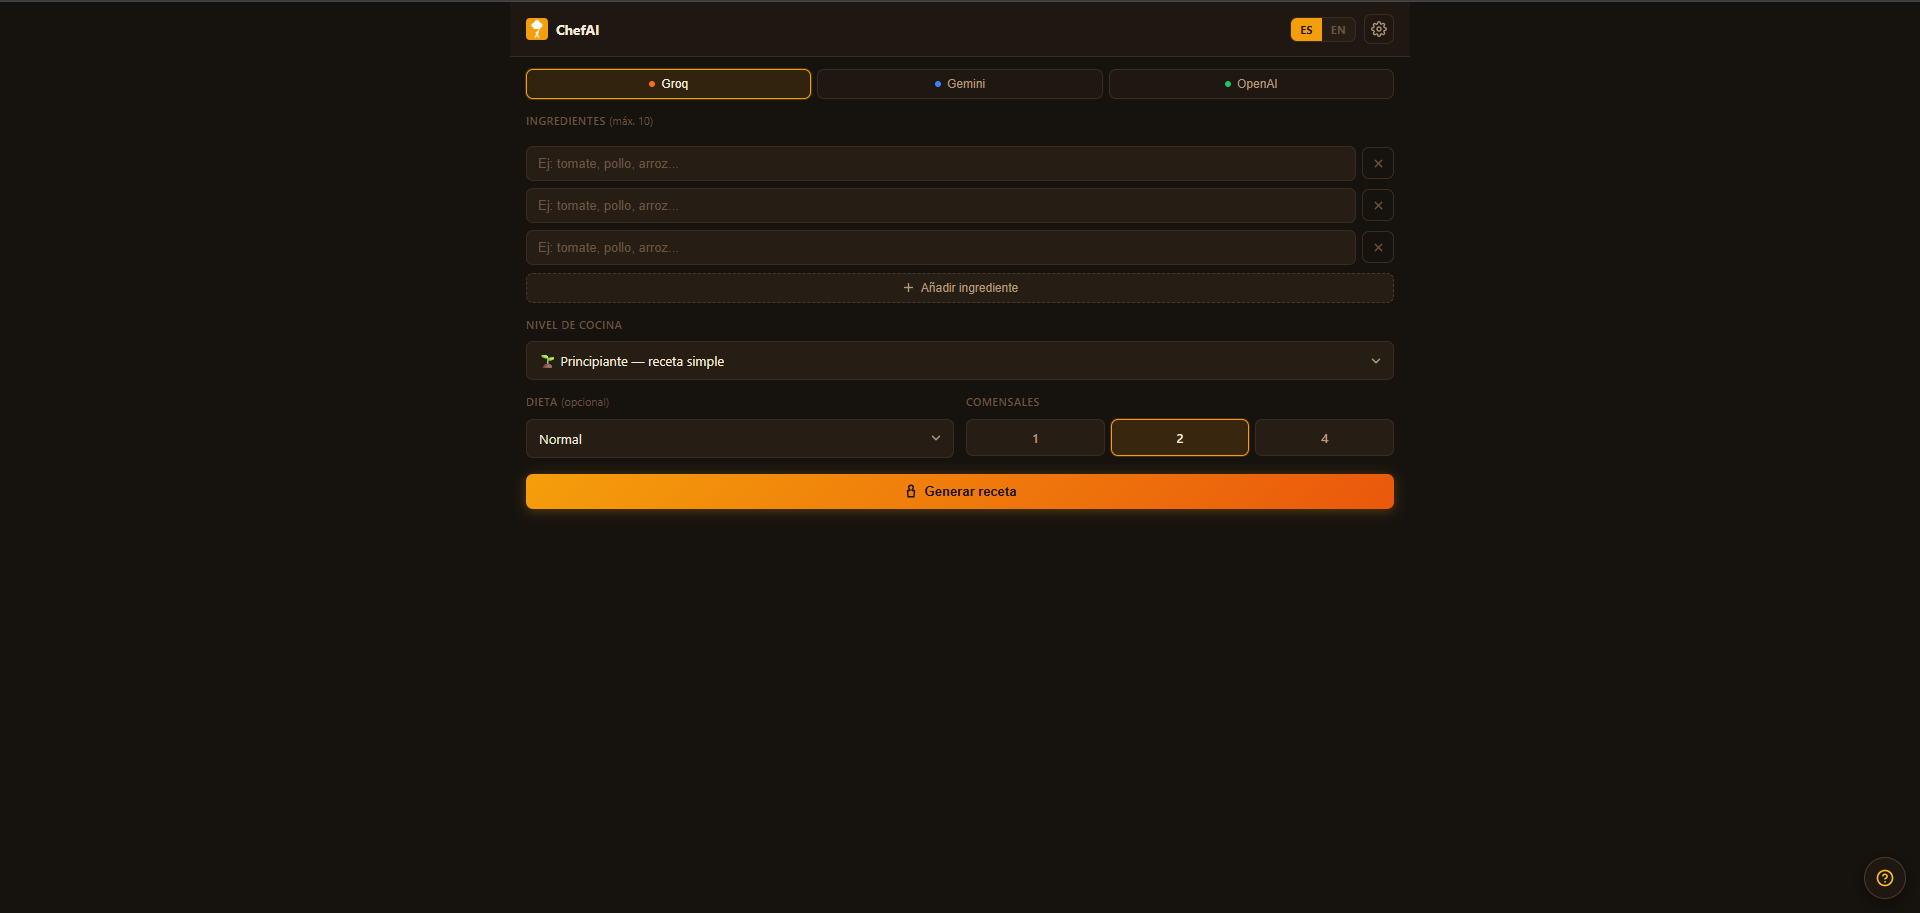The height and width of the screenshot is (913, 1920).
Task: Remove the first ingredient row with X
Action: [x=1378, y=163]
